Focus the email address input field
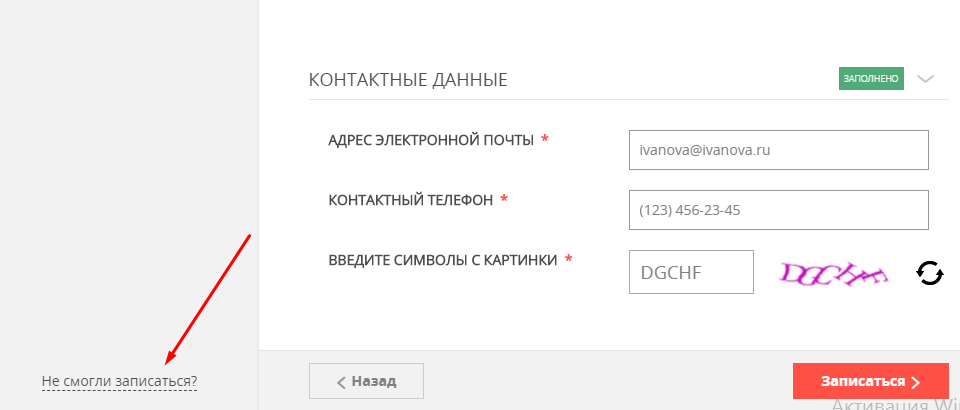The width and height of the screenshot is (960, 410). 779,150
